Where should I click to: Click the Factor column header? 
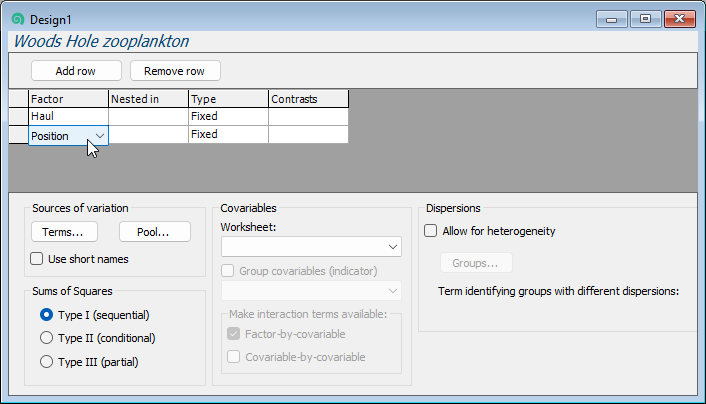click(68, 99)
